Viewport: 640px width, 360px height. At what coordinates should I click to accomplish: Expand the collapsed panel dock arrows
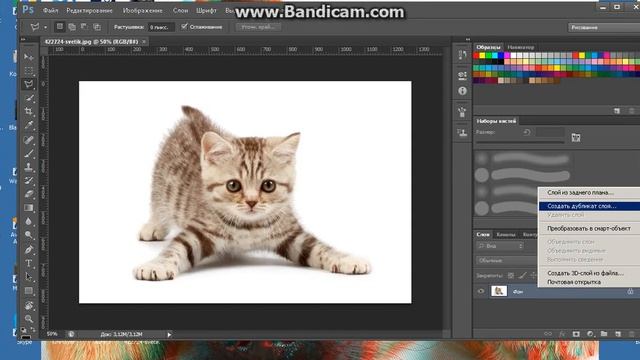[x=467, y=40]
